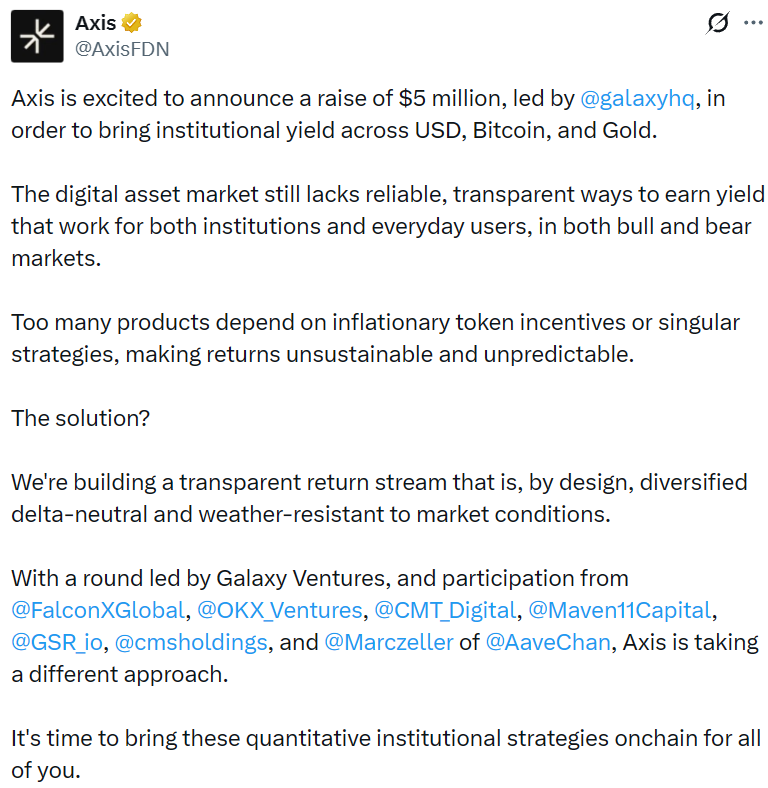The height and width of the screenshot is (788, 768).
Task: Go to the @Marczeller profile mention
Action: 388,642
